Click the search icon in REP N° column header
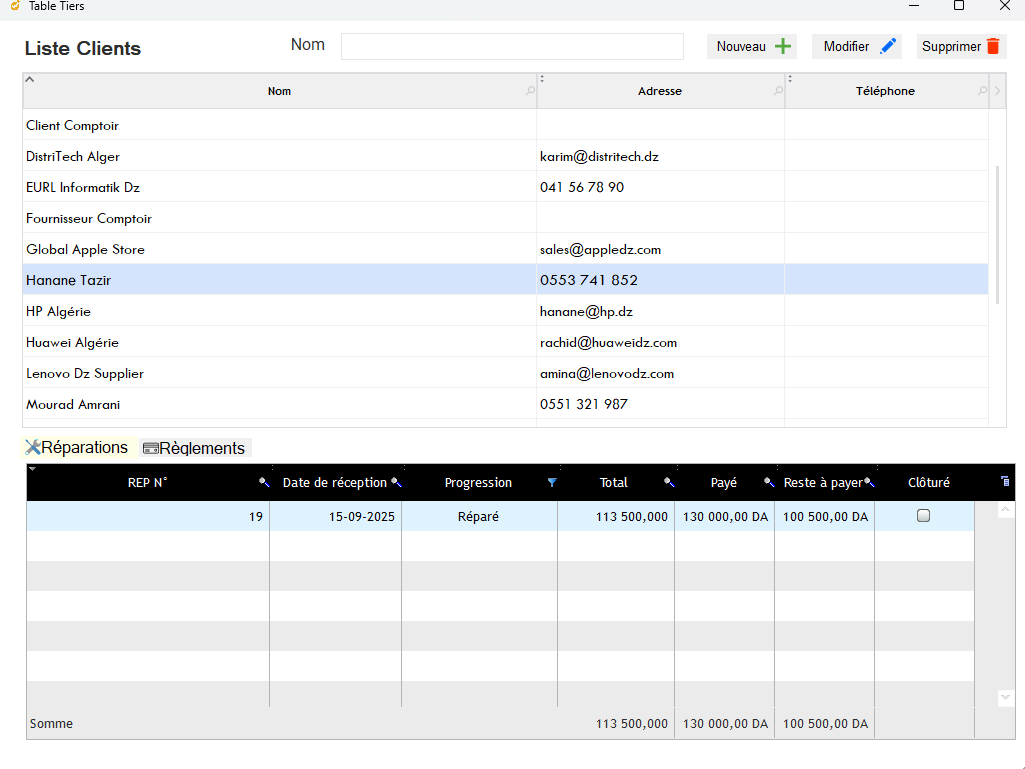This screenshot has height=769, width=1025. tap(263, 483)
